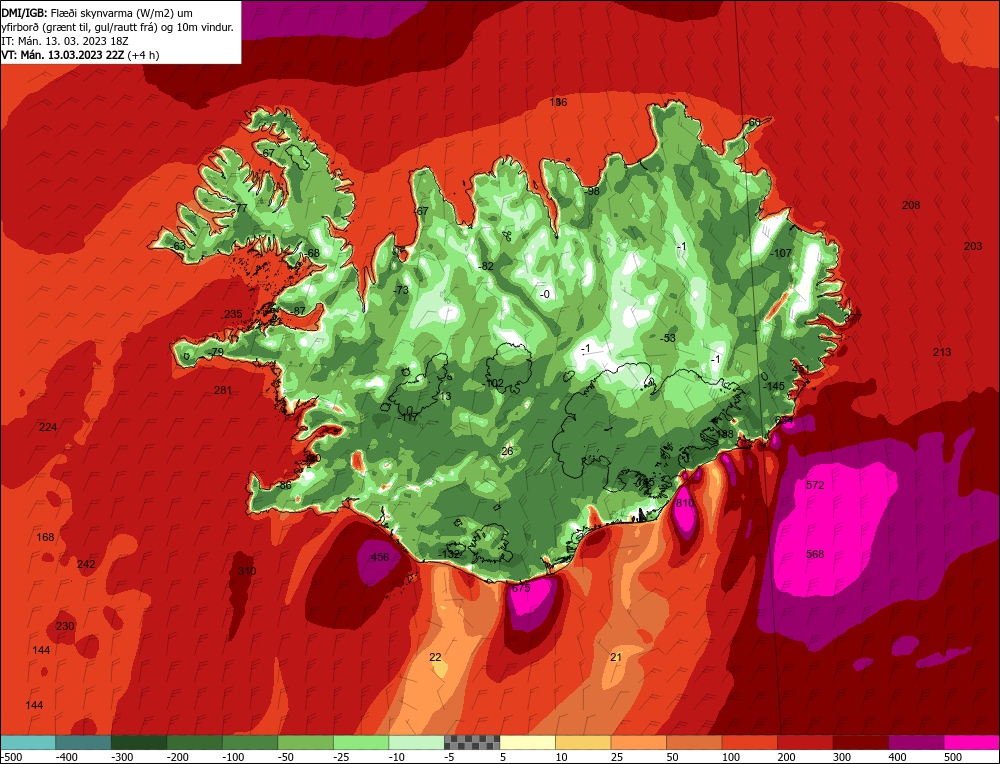The image size is (1000, 764).
Task: Click the -82 value in north Iceland
Action: pyautogui.click(x=486, y=267)
